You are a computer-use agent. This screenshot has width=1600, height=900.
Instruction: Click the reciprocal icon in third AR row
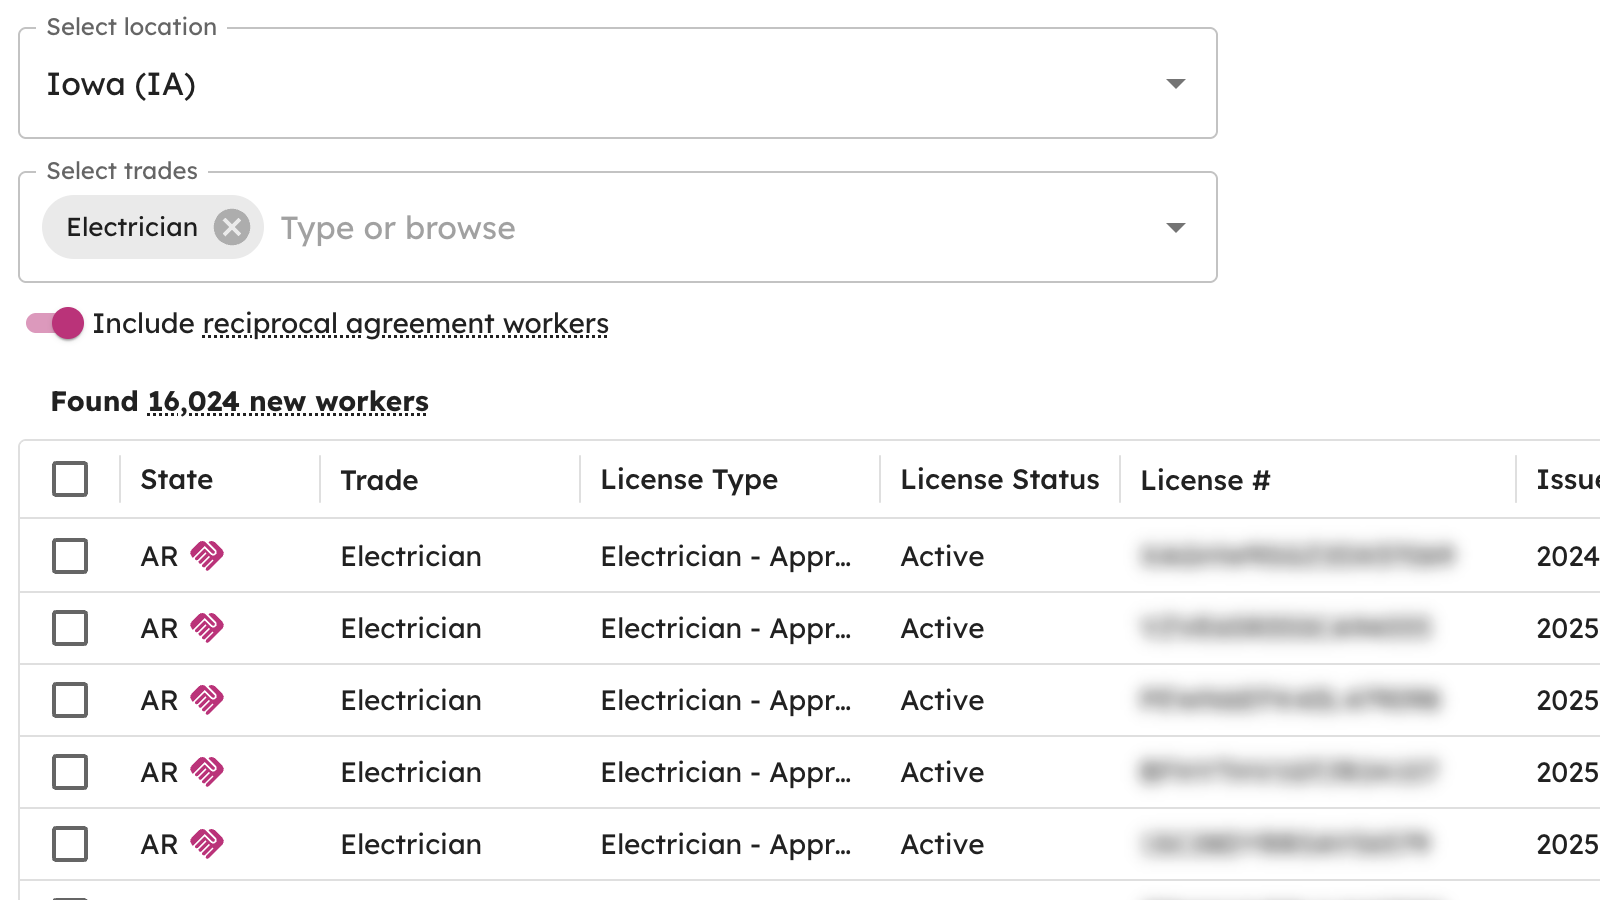click(207, 699)
